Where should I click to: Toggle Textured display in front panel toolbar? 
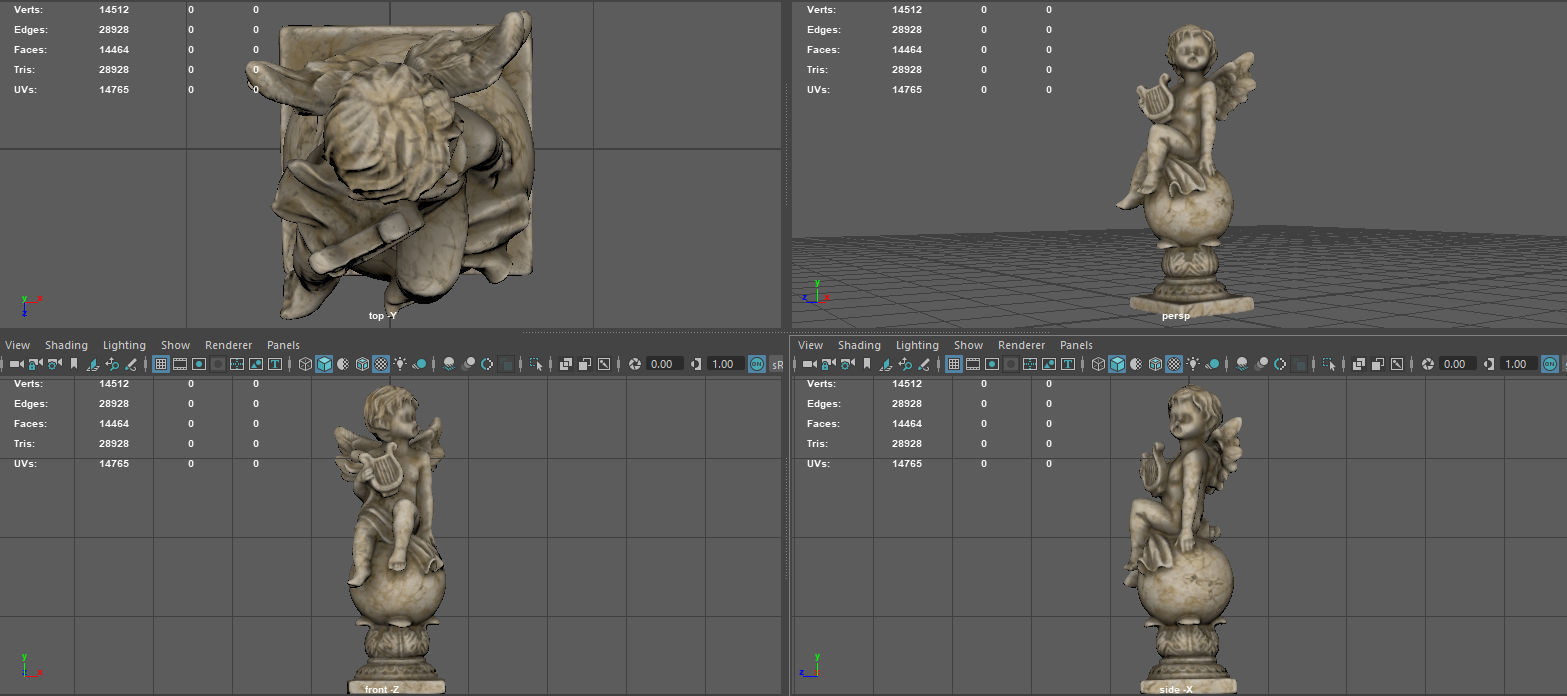(x=381, y=364)
